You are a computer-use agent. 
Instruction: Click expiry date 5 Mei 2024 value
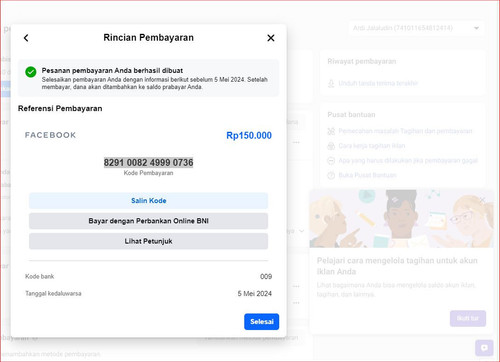pyautogui.click(x=255, y=294)
